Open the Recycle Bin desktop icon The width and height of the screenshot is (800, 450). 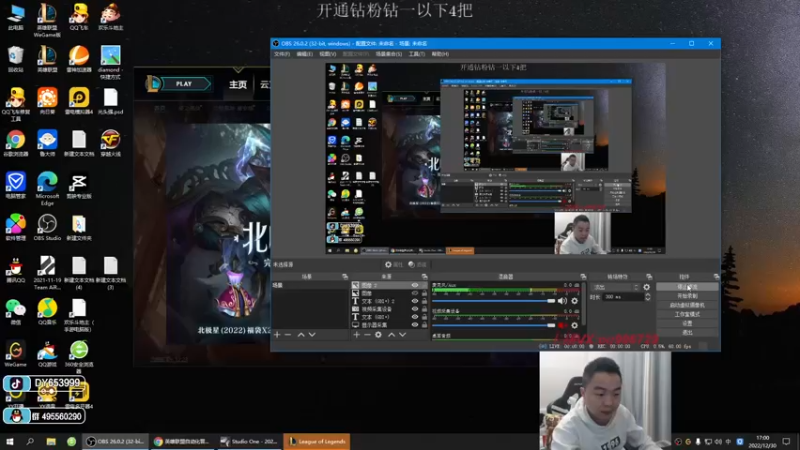(15, 59)
